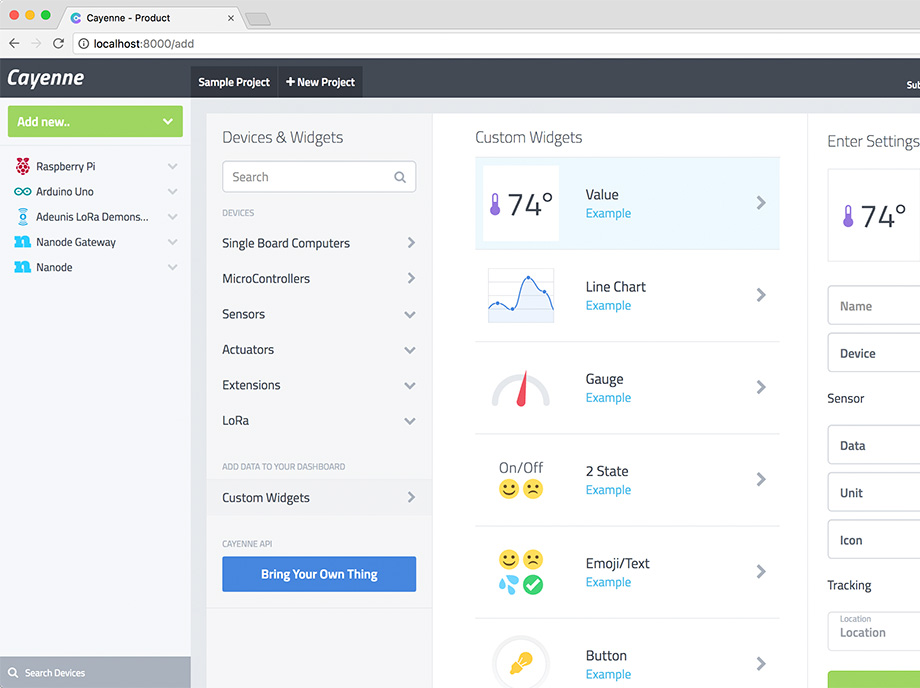
Task: Expand the LoRa category
Action: (x=319, y=421)
